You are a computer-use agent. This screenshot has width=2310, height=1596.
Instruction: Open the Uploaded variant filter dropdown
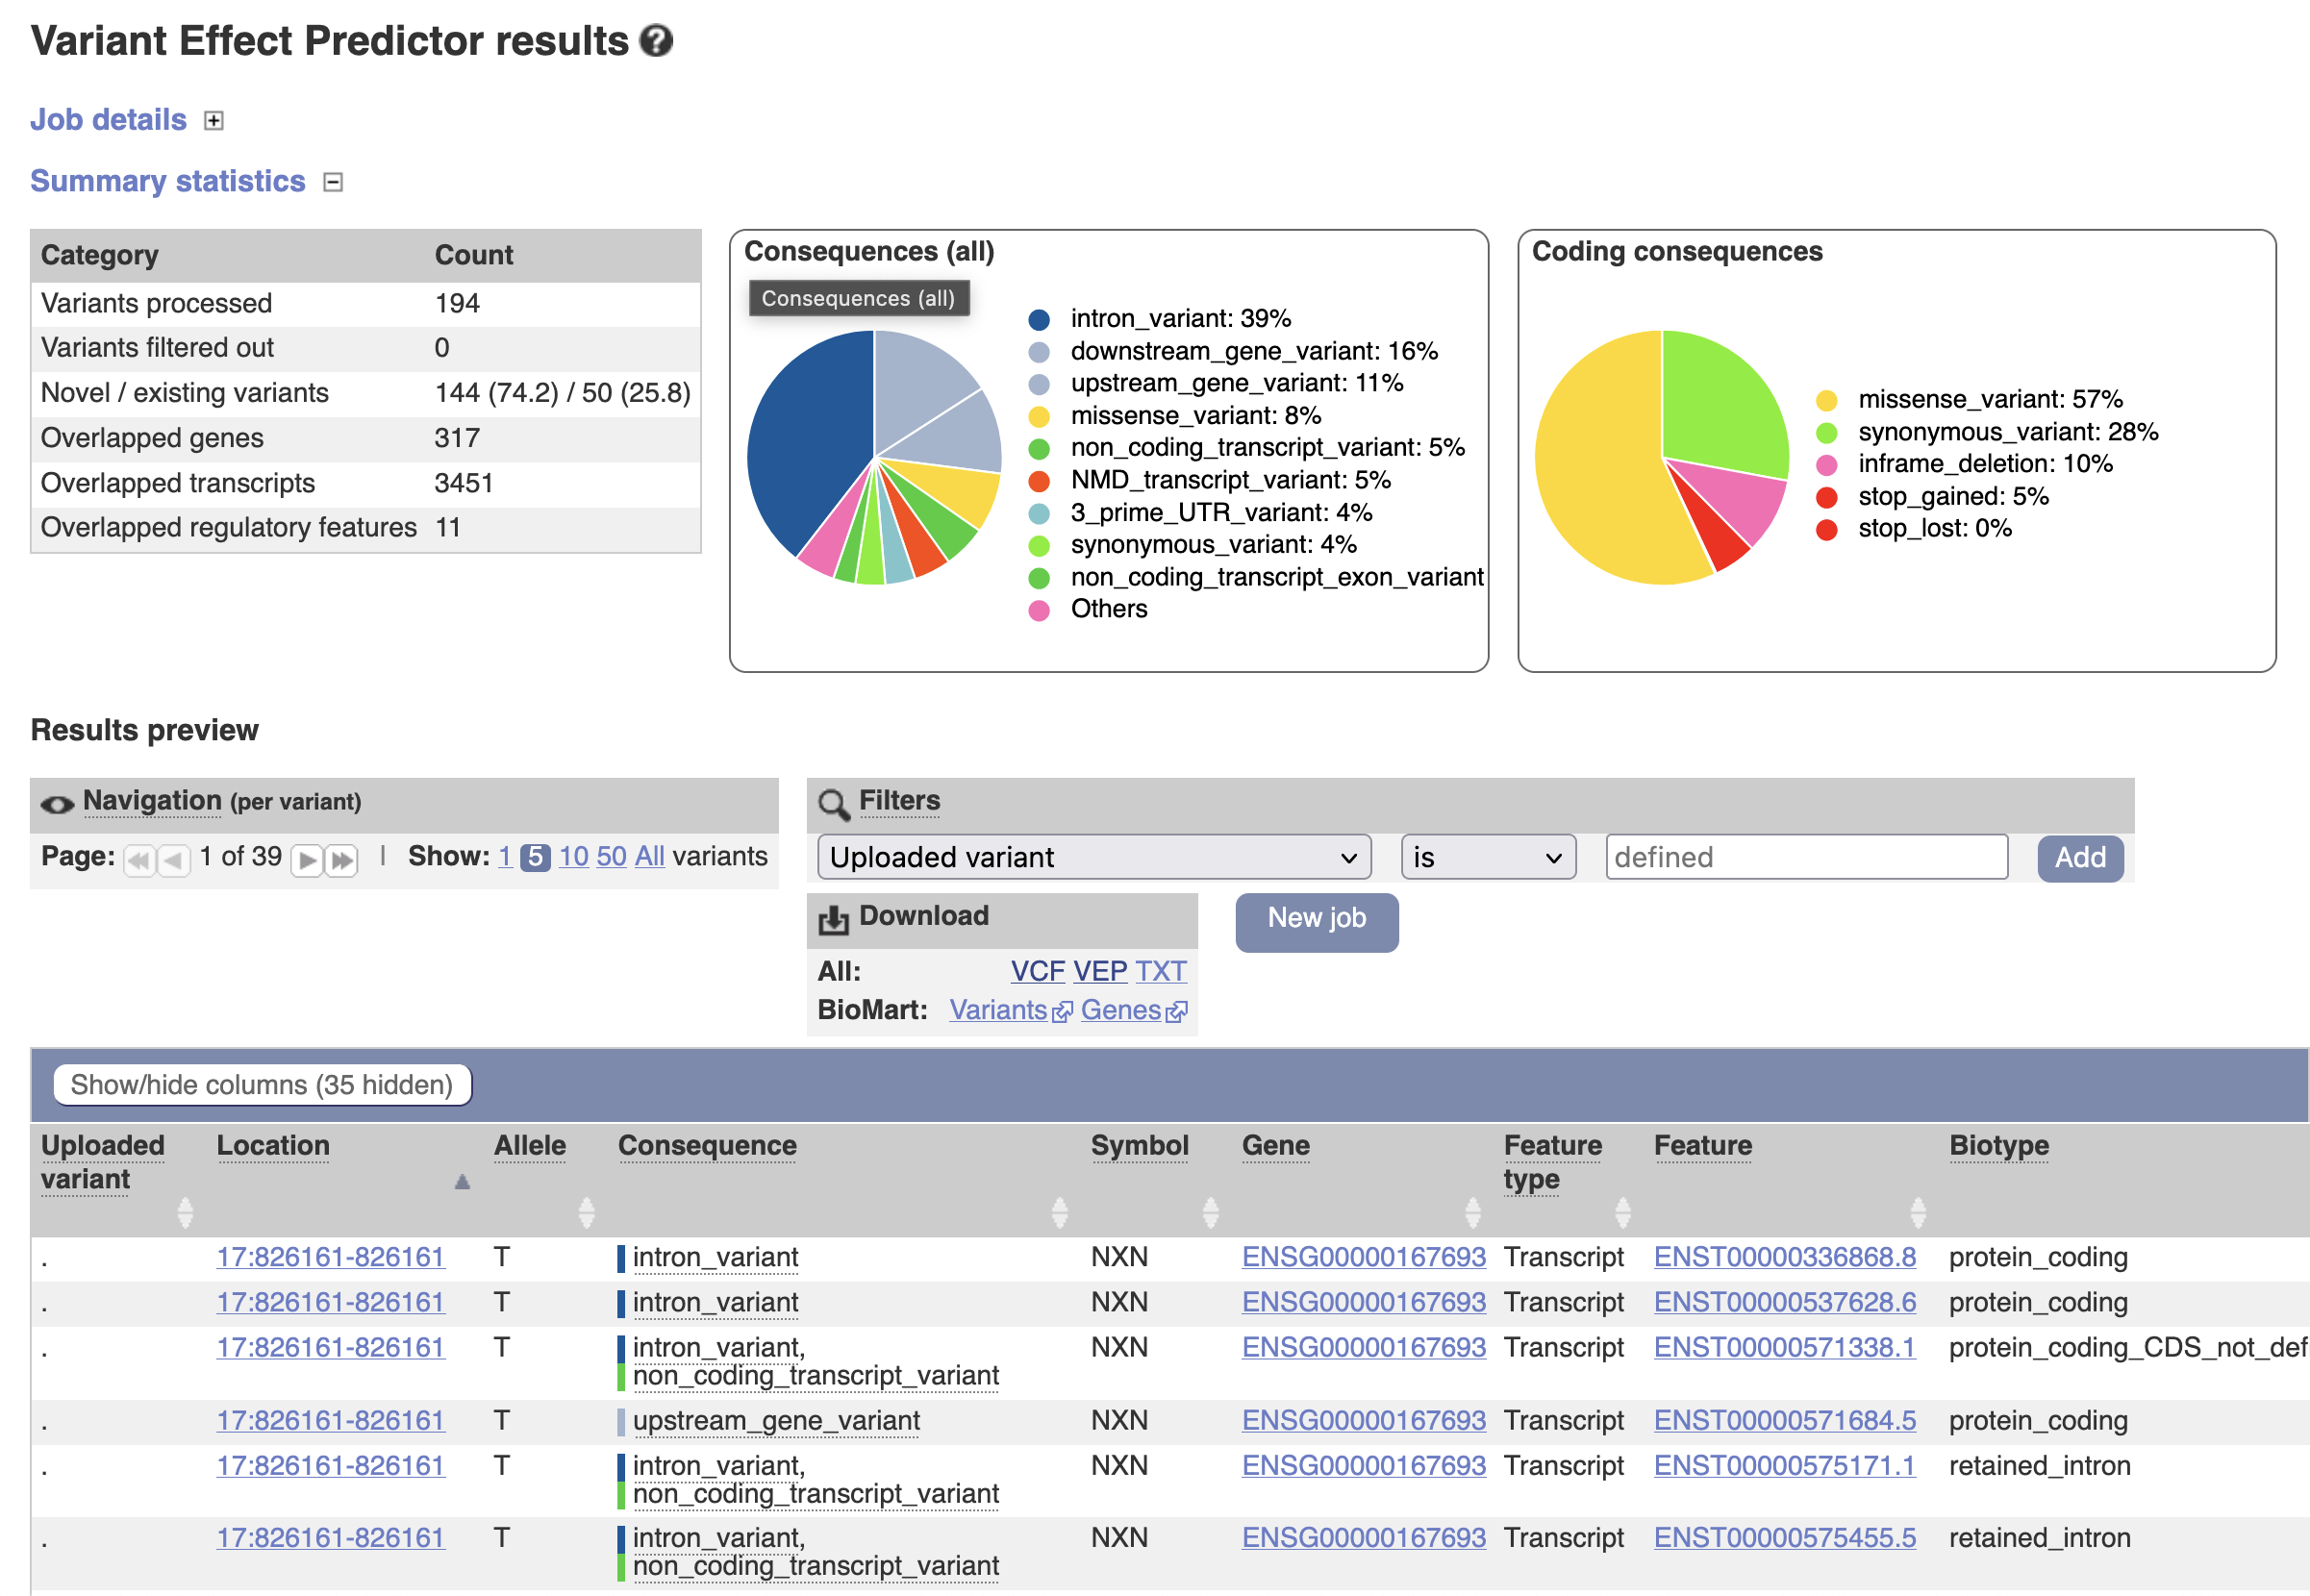[x=1093, y=858]
